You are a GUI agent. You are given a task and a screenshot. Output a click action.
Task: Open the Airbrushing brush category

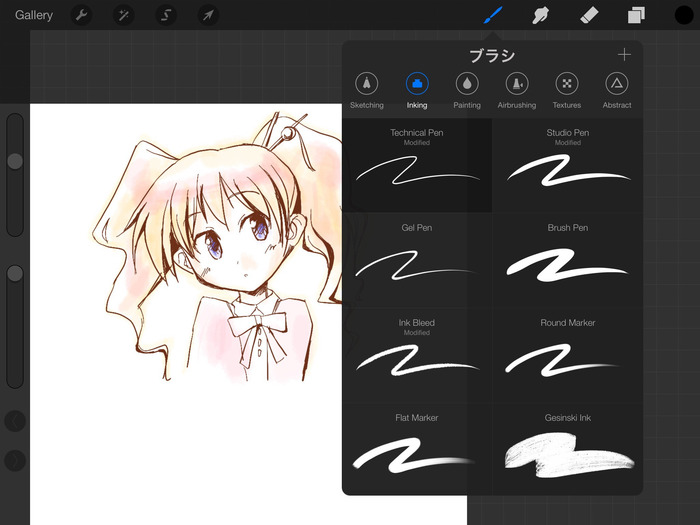click(x=517, y=91)
